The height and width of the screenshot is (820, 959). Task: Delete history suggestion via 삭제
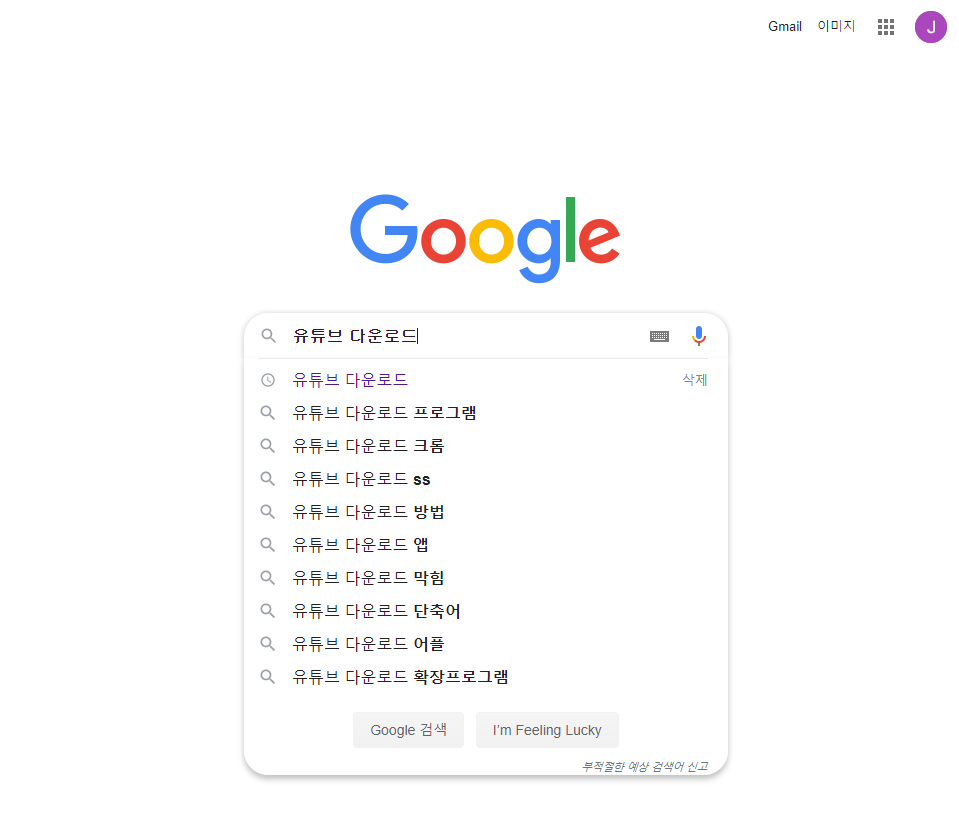point(695,380)
